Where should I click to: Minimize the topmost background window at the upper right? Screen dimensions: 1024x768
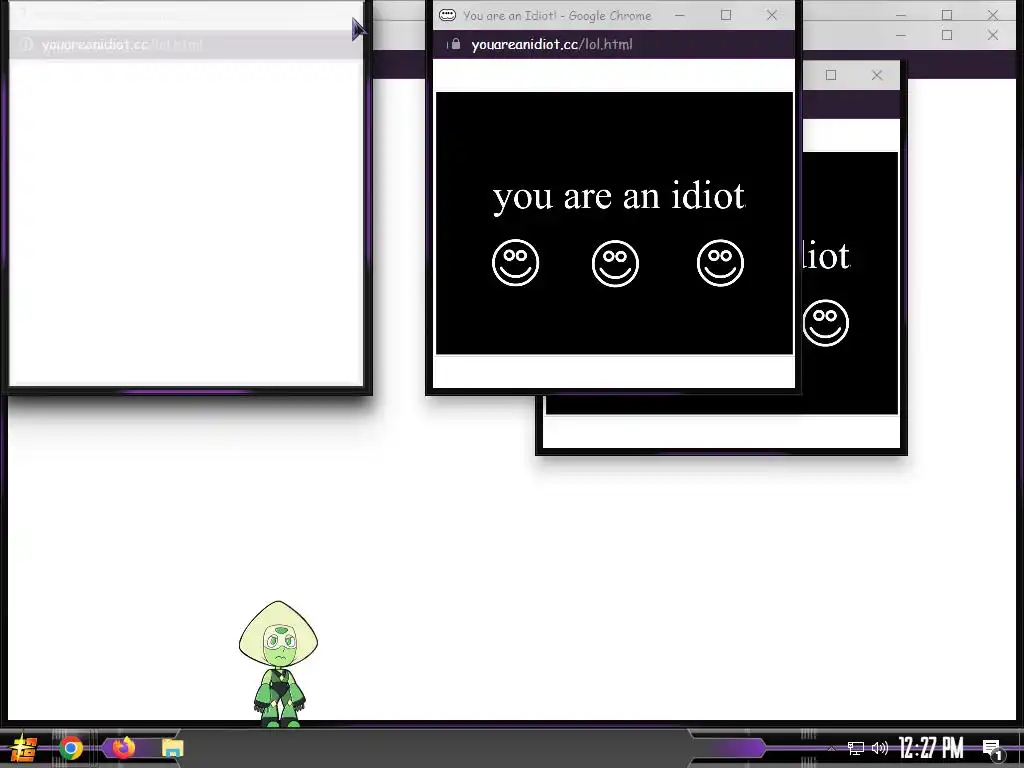(901, 14)
